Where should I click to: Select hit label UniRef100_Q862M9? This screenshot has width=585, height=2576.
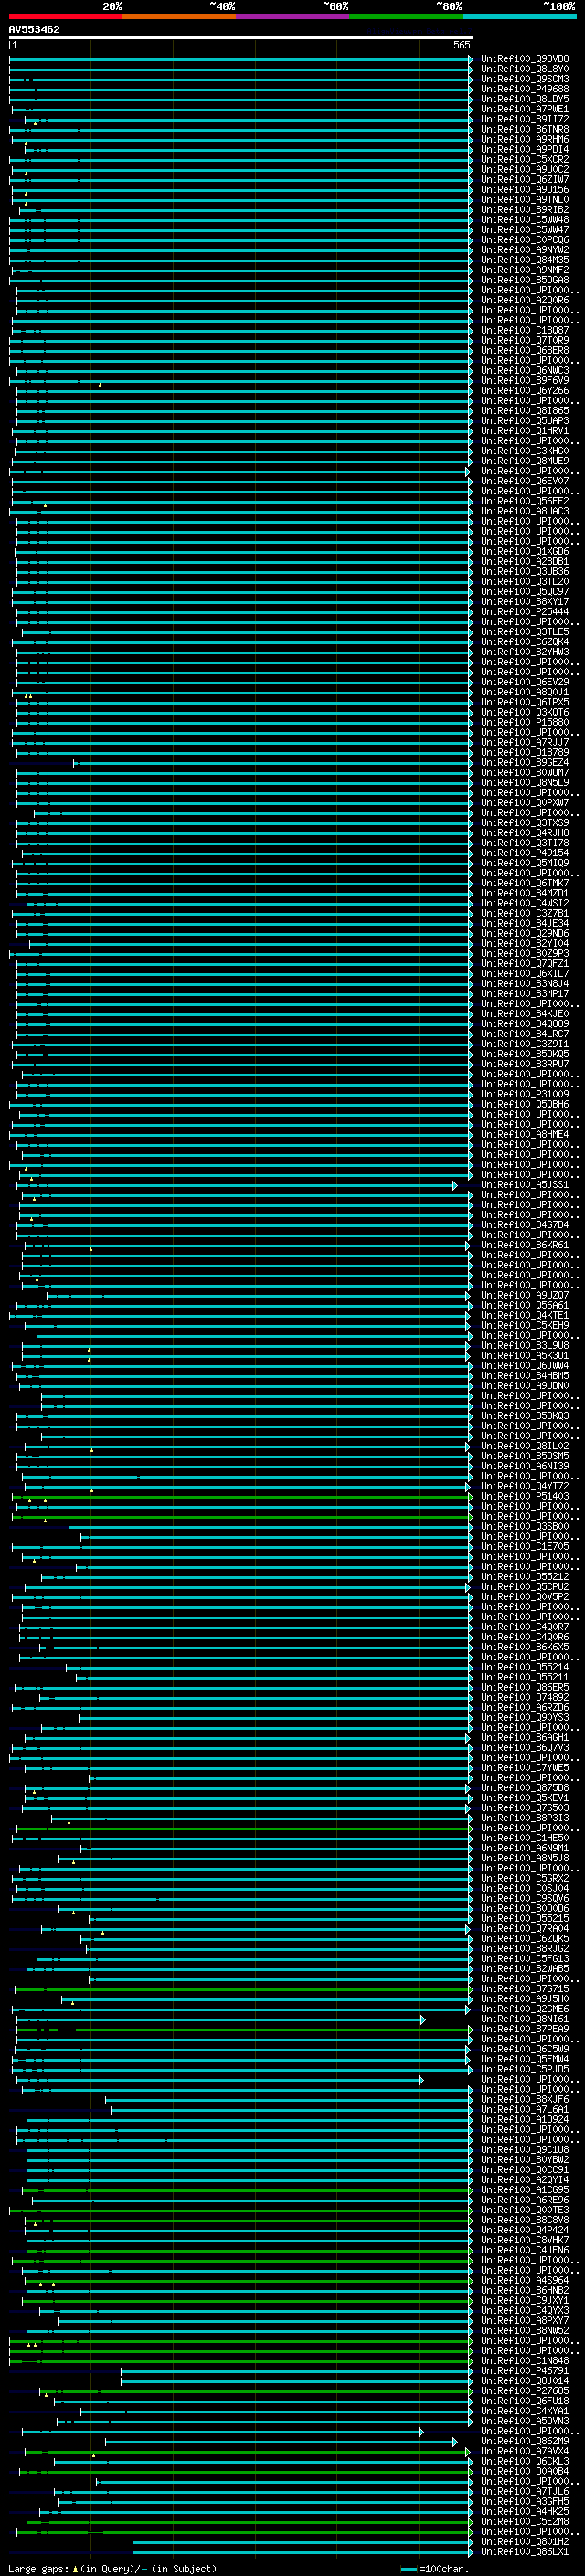525,2441
